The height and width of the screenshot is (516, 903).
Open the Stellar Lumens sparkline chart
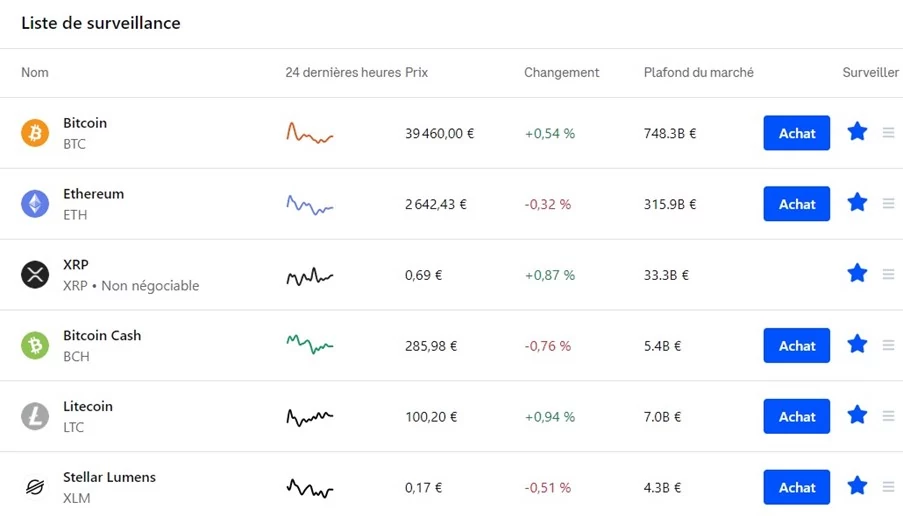pos(310,488)
